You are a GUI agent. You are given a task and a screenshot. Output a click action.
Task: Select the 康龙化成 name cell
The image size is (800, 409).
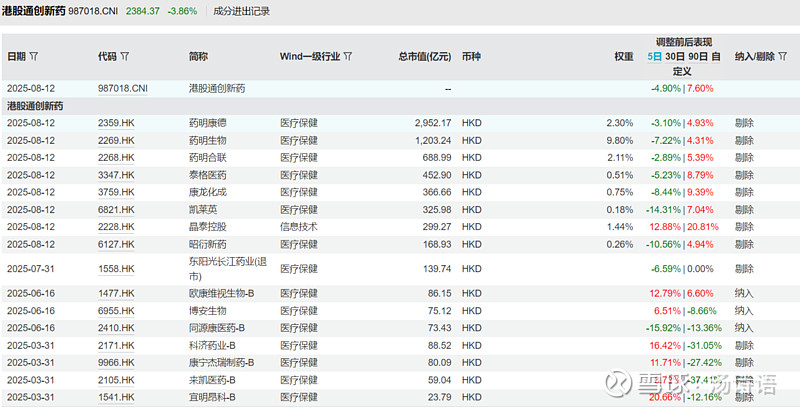[208, 192]
